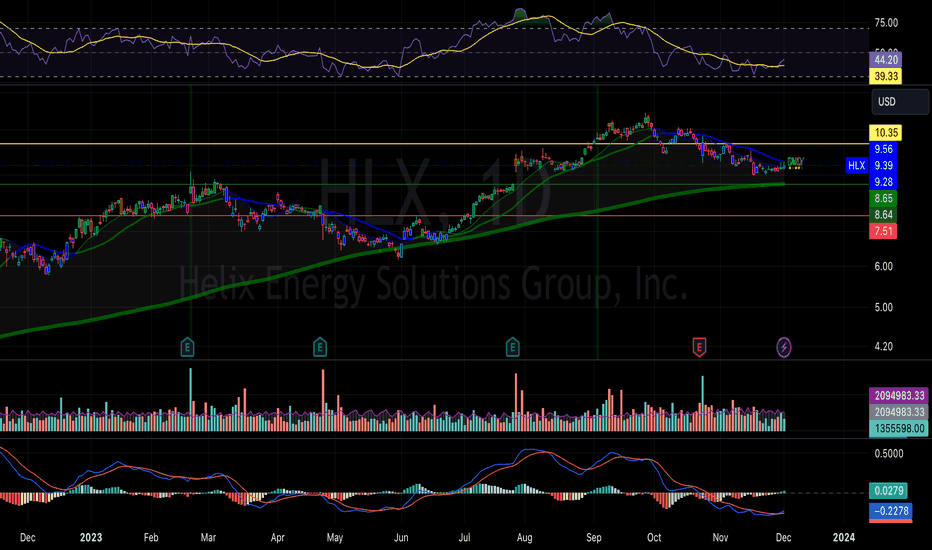This screenshot has height=550, width=932.
Task: Select the 0.0279 MACD histogram value
Action: tap(888, 491)
